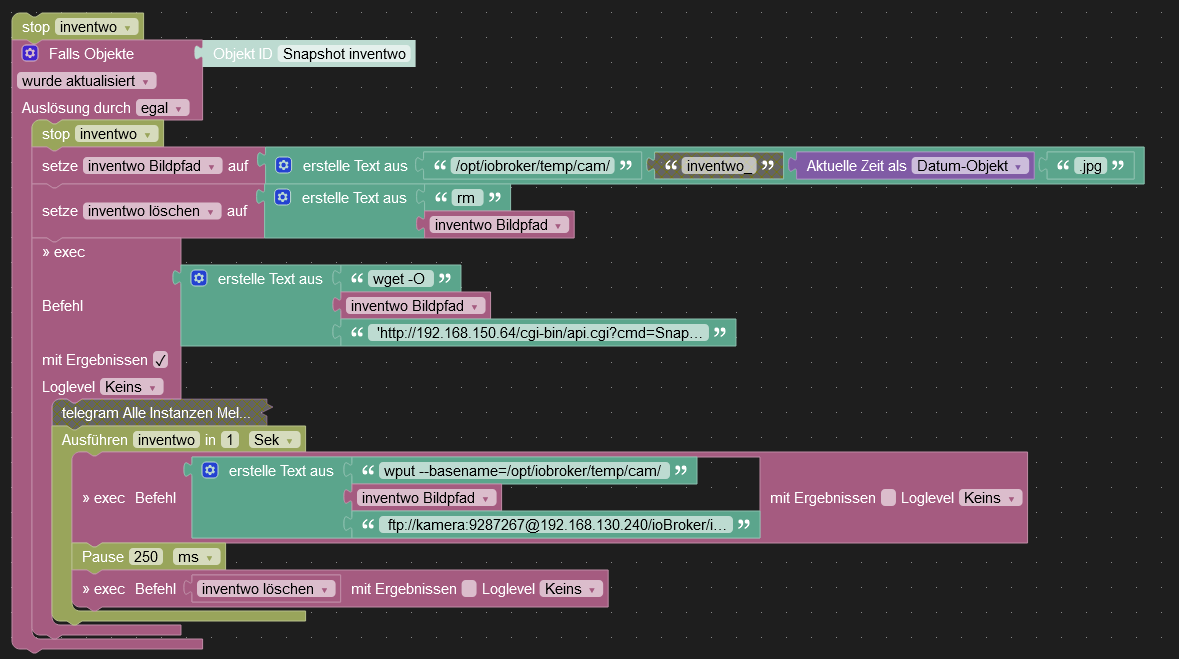The height and width of the screenshot is (659, 1179).
Task: Open wurde aktualisiert trigger dropdown
Action: (86, 80)
